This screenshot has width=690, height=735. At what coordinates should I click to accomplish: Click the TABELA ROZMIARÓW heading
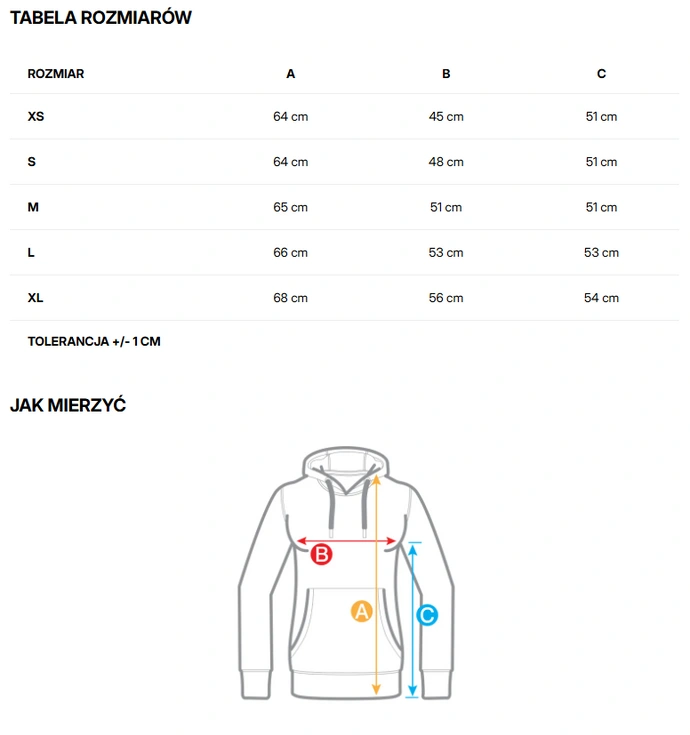click(x=101, y=18)
